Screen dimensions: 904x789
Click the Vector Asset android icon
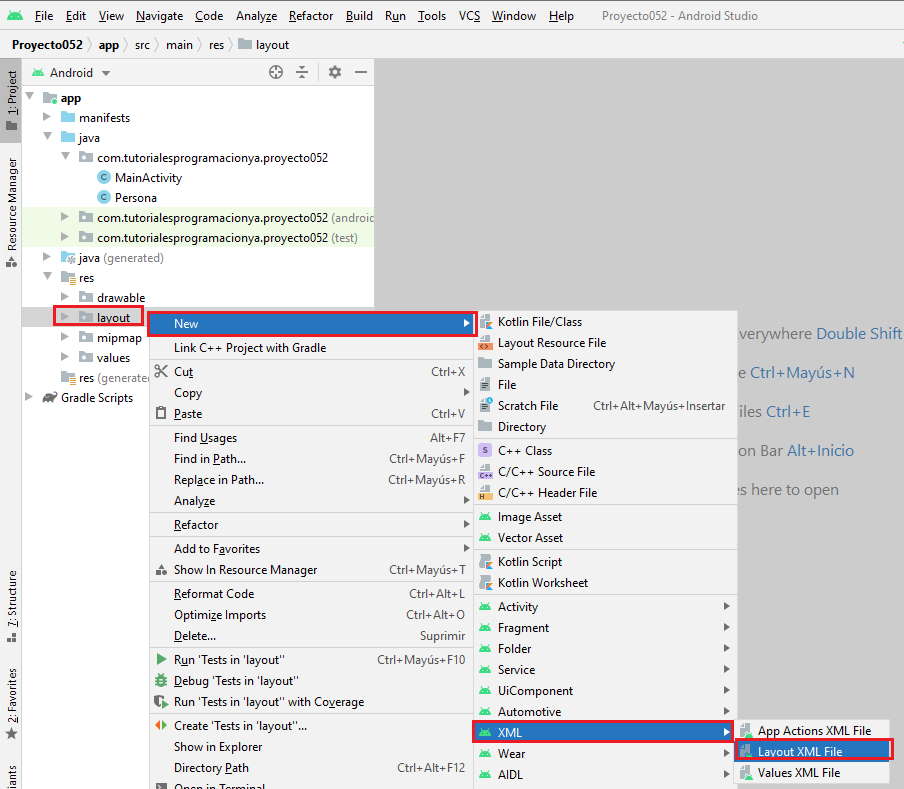485,537
